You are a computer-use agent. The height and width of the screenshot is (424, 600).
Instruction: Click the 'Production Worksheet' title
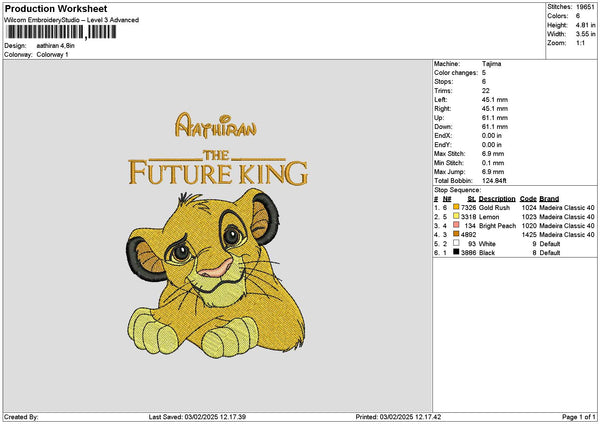pos(56,8)
